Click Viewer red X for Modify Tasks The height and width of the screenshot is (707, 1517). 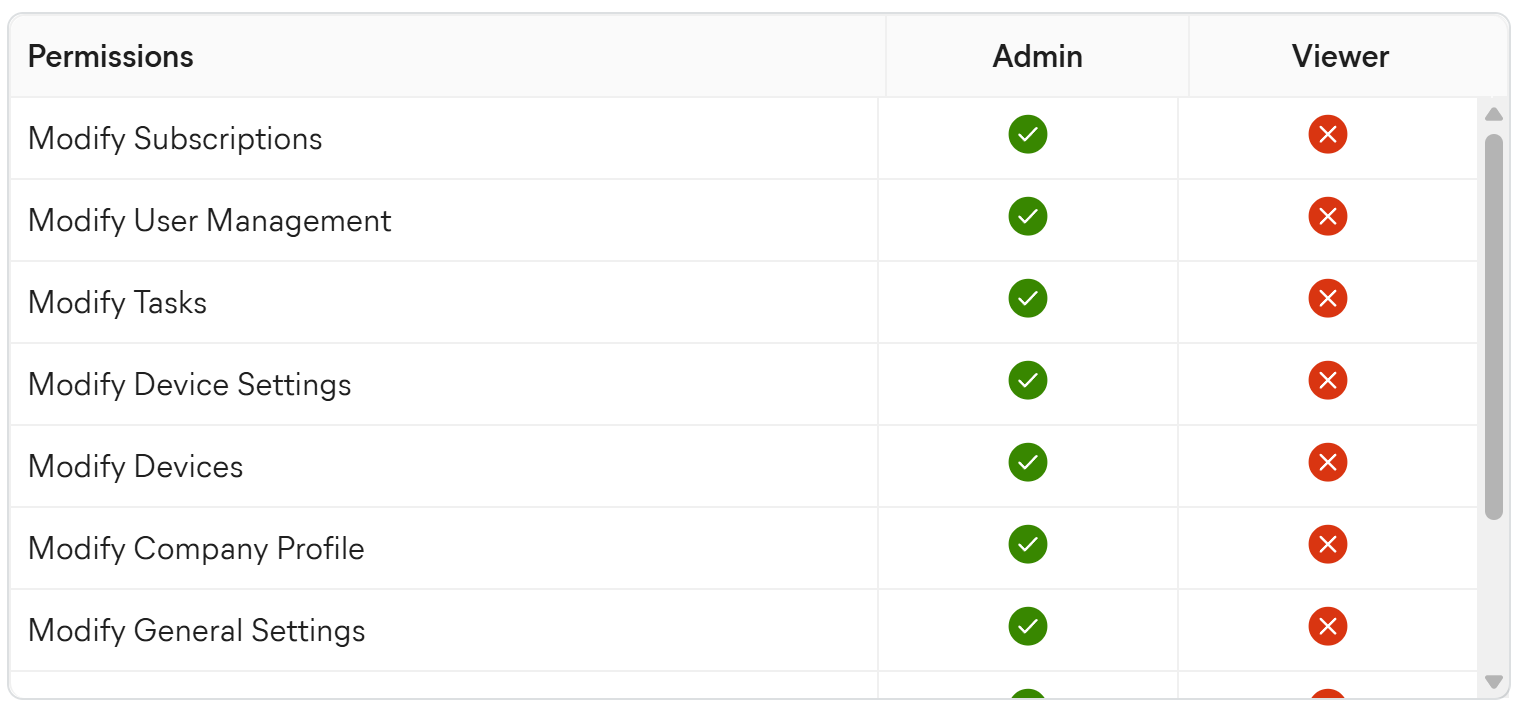click(x=1327, y=298)
